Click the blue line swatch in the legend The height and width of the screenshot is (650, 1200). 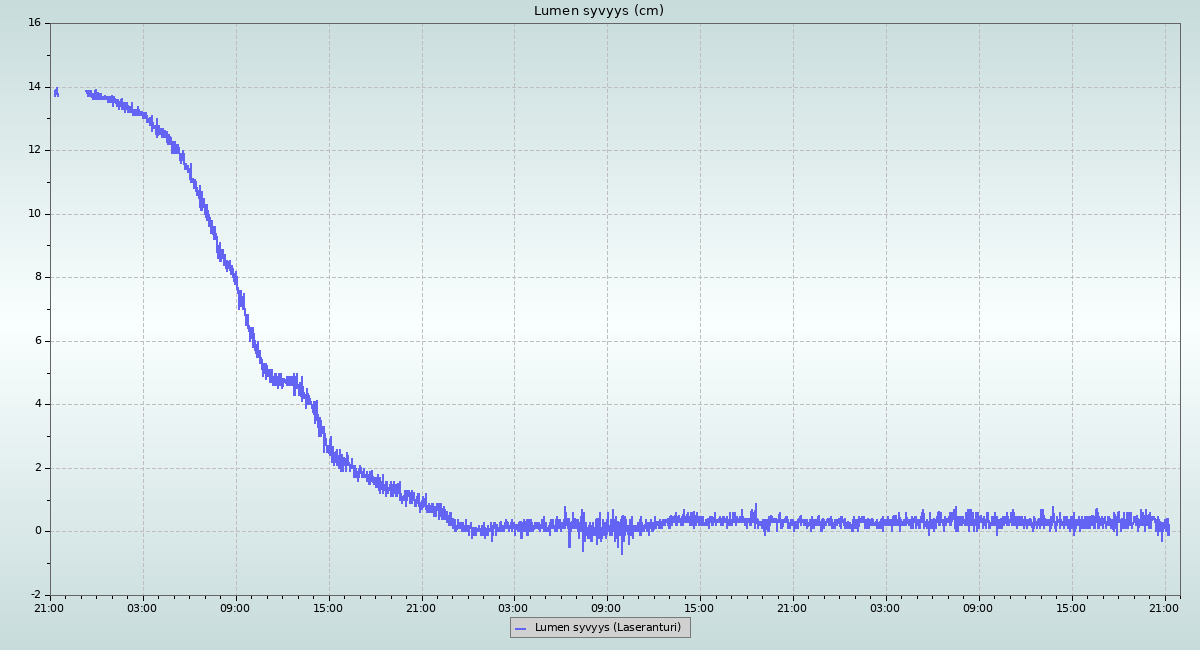click(520, 628)
